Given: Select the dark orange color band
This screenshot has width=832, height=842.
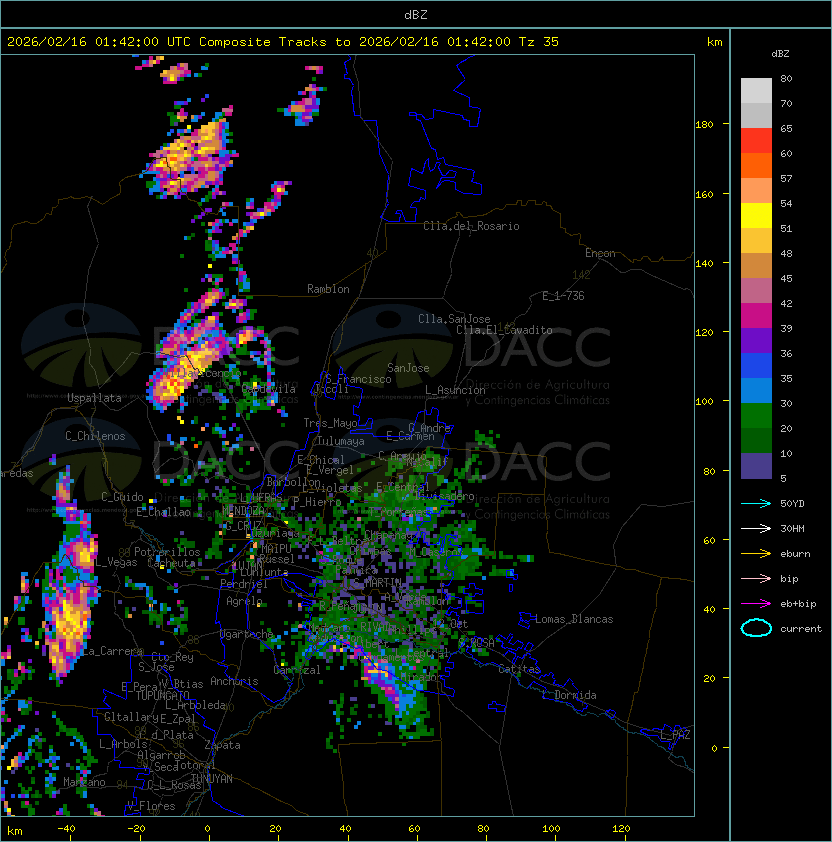Looking at the screenshot, I should coord(756,165).
